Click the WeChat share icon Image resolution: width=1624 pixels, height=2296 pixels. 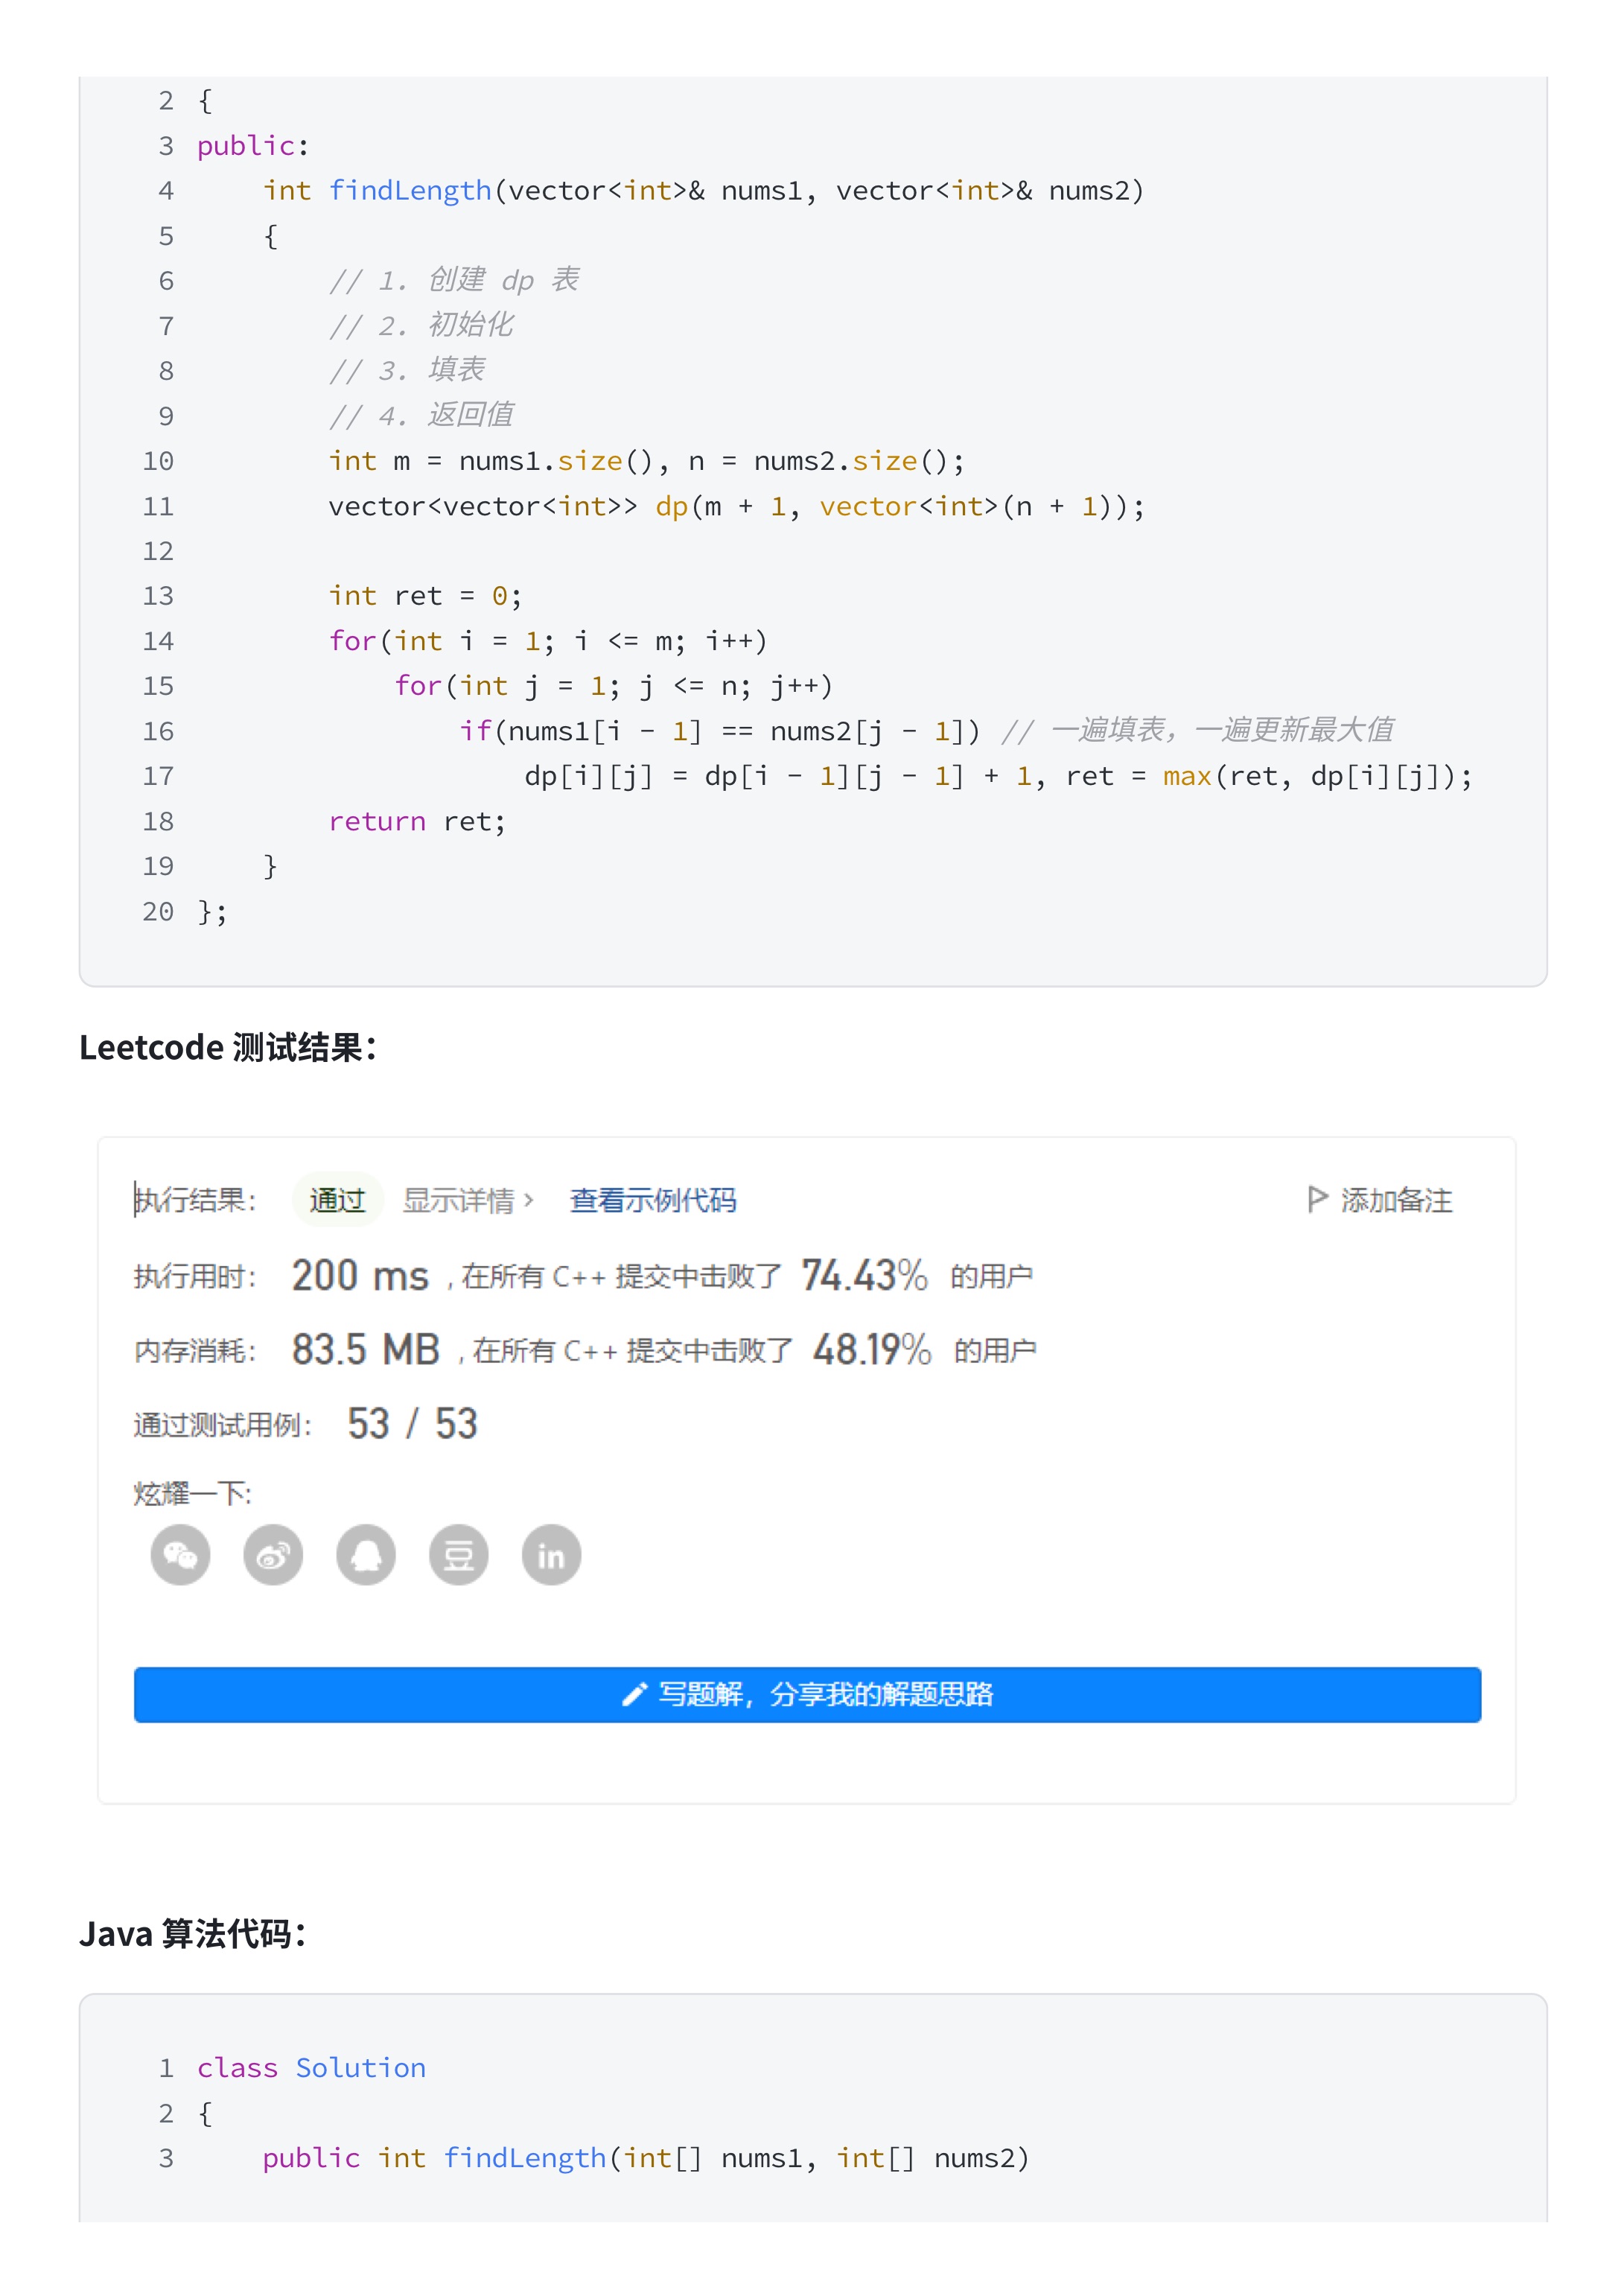180,1555
